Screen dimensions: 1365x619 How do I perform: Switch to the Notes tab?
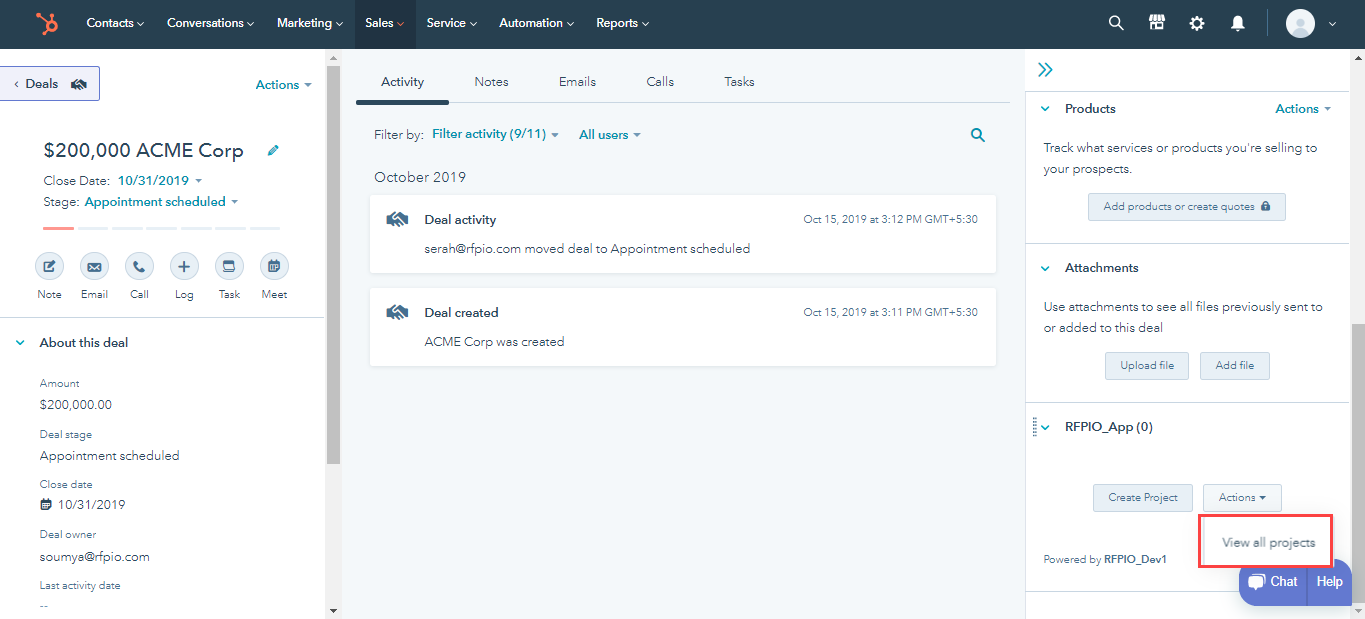pos(491,82)
